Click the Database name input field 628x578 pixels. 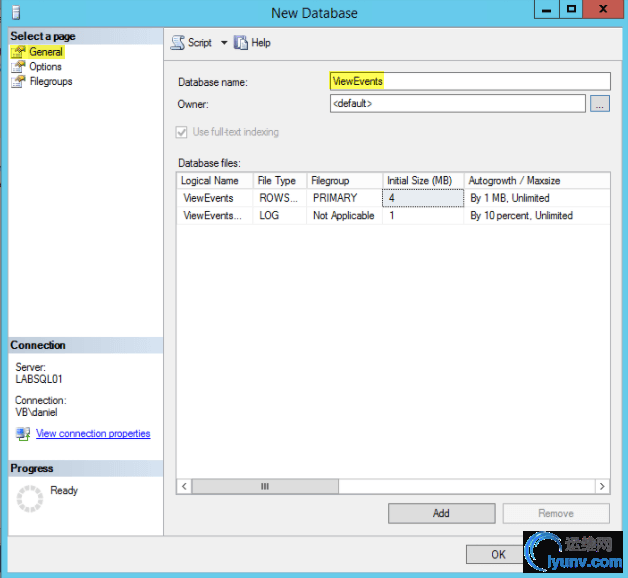[x=470, y=81]
